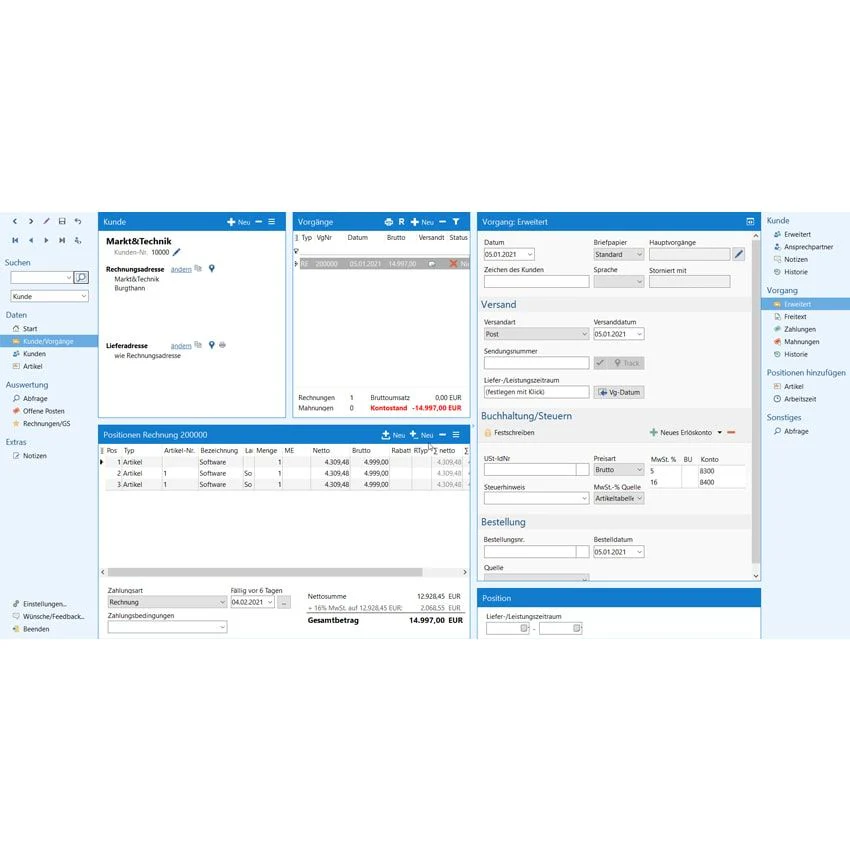This screenshot has height=850, width=850.
Task: Click the pencil icon next to Kunden-Nr. 10000
Action: click(177, 252)
